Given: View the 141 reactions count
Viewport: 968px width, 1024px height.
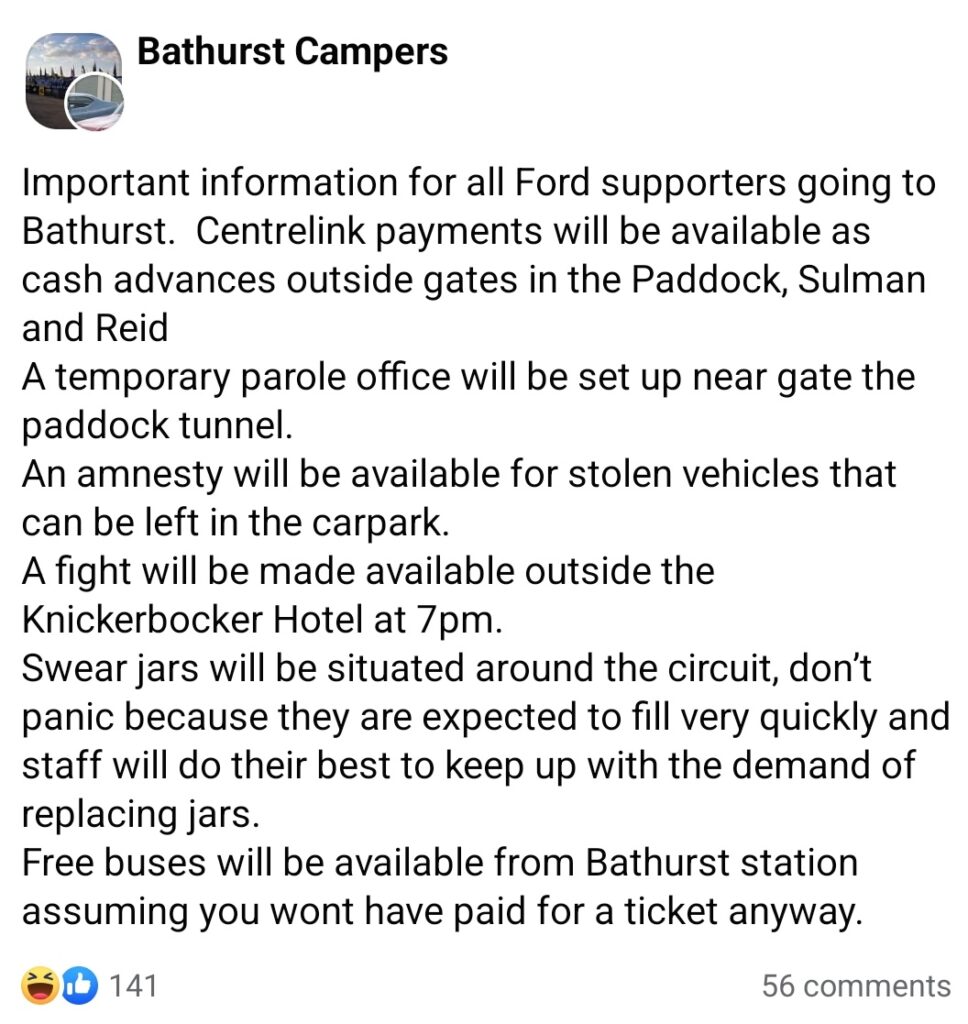Looking at the screenshot, I should coord(133,986).
